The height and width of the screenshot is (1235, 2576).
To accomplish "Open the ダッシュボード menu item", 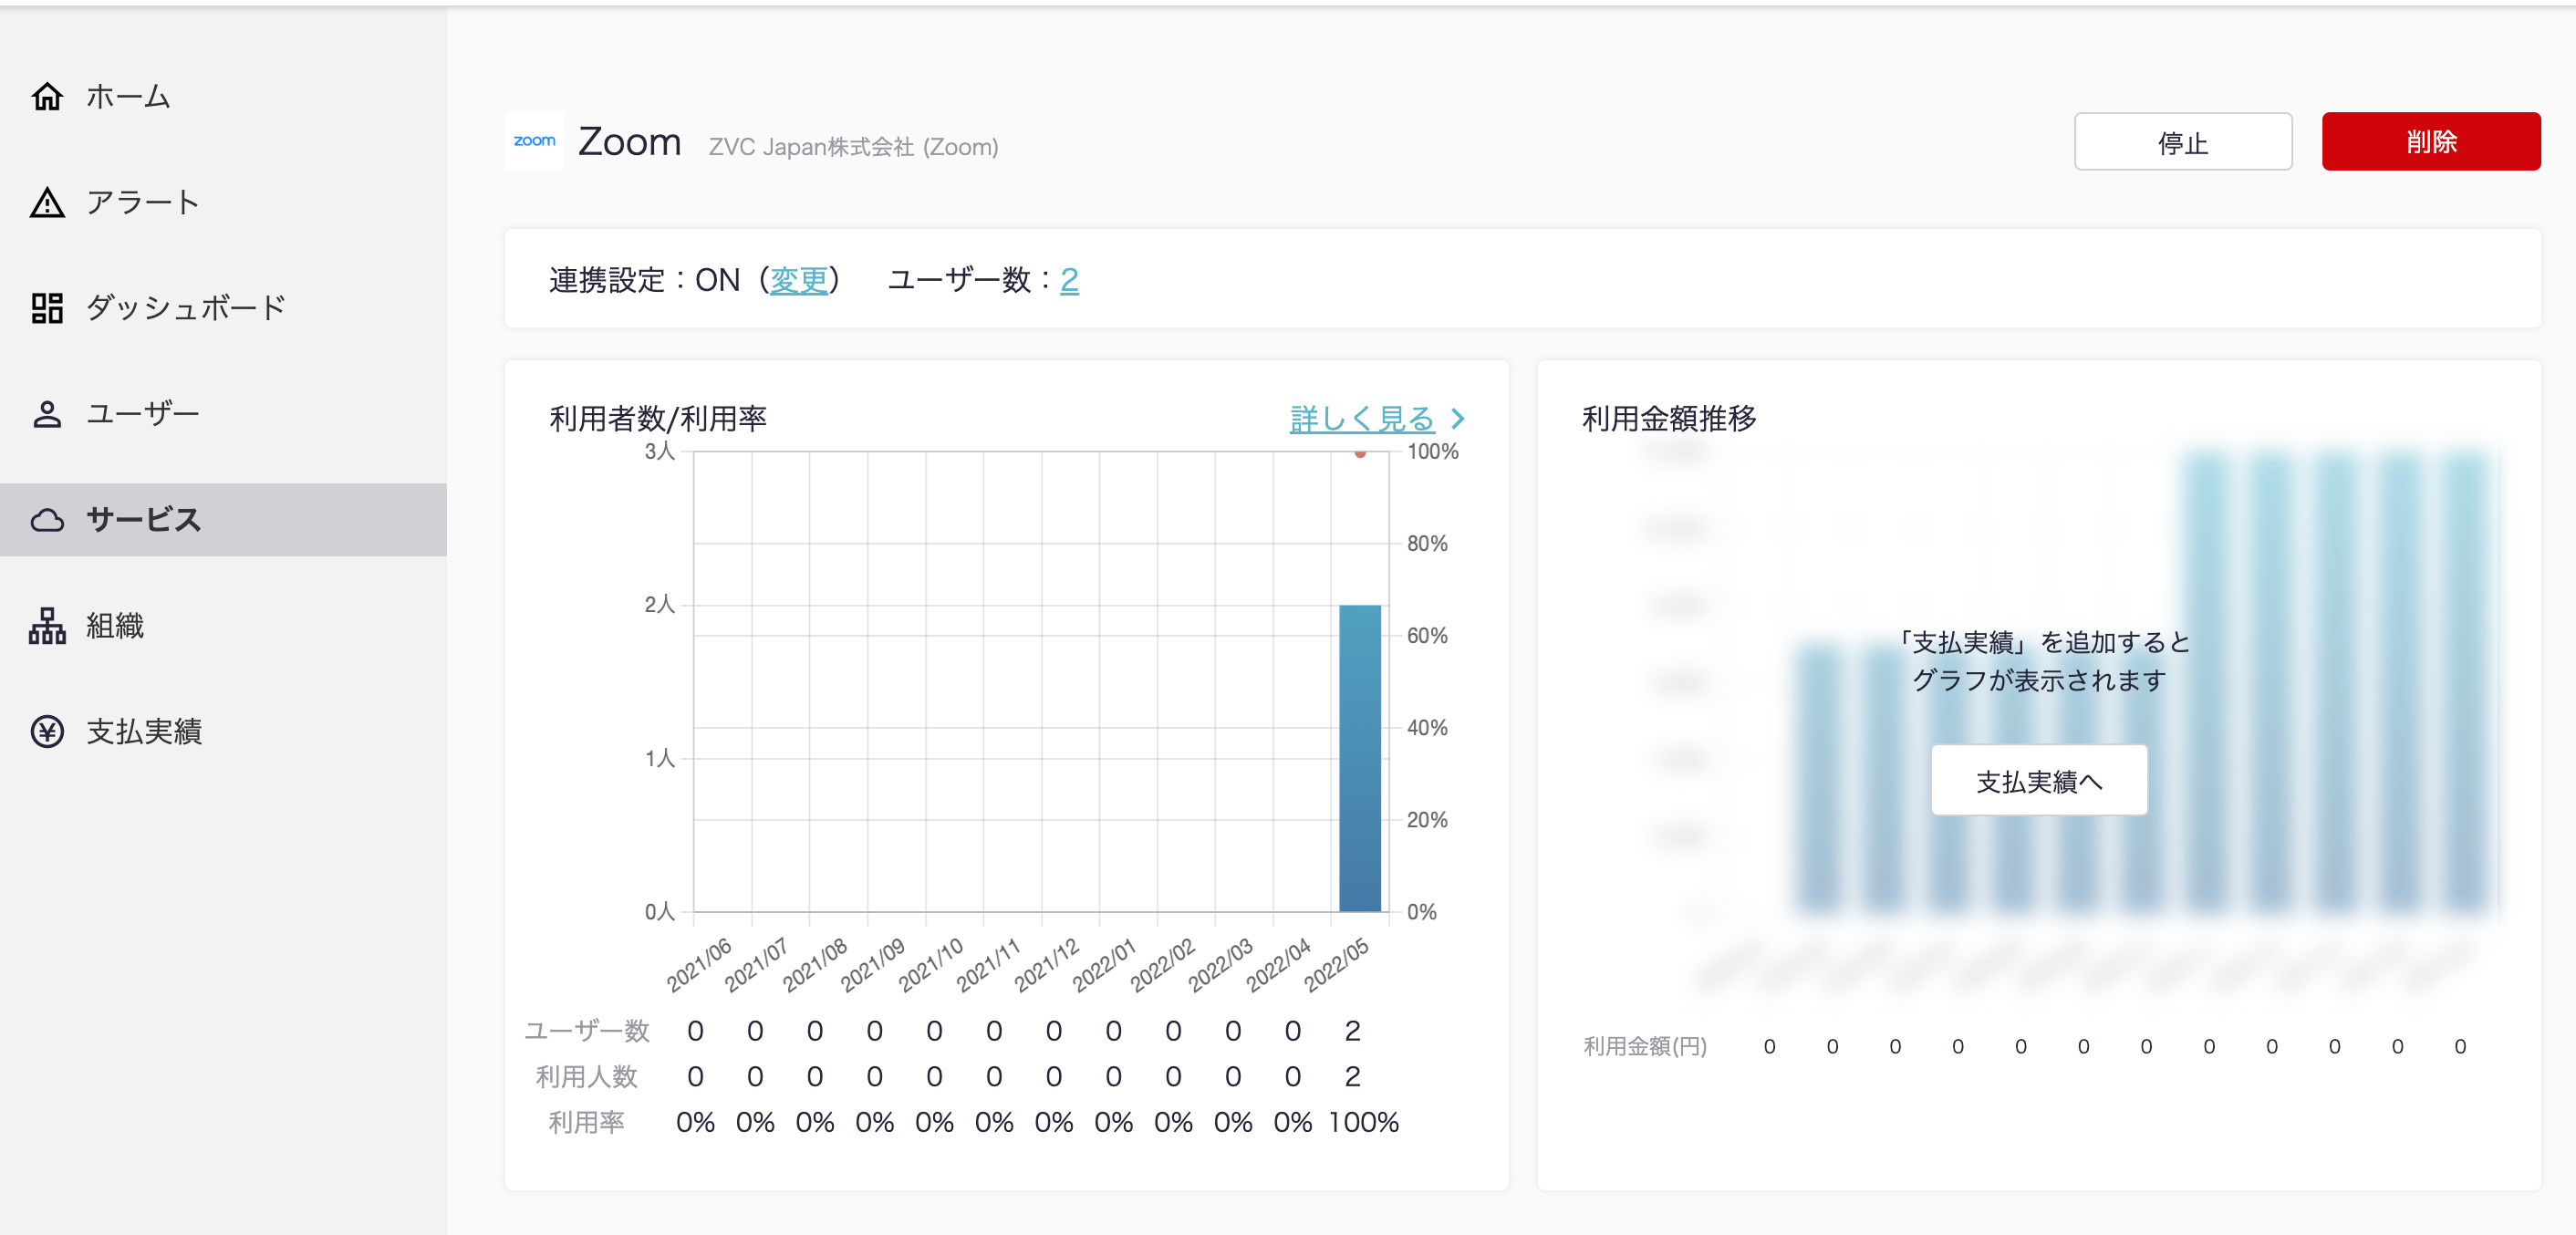I will [x=186, y=308].
